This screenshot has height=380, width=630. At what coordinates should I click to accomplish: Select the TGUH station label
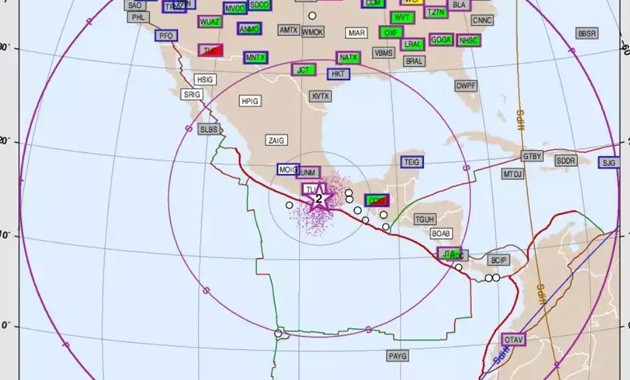click(425, 219)
